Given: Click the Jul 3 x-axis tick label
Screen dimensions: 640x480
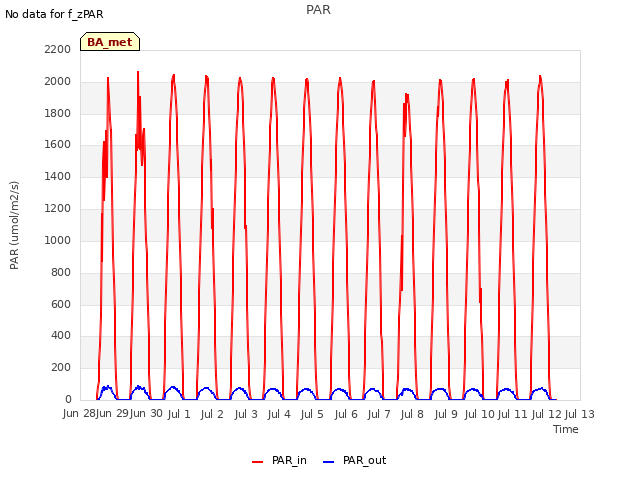Looking at the screenshot, I should point(246,414).
